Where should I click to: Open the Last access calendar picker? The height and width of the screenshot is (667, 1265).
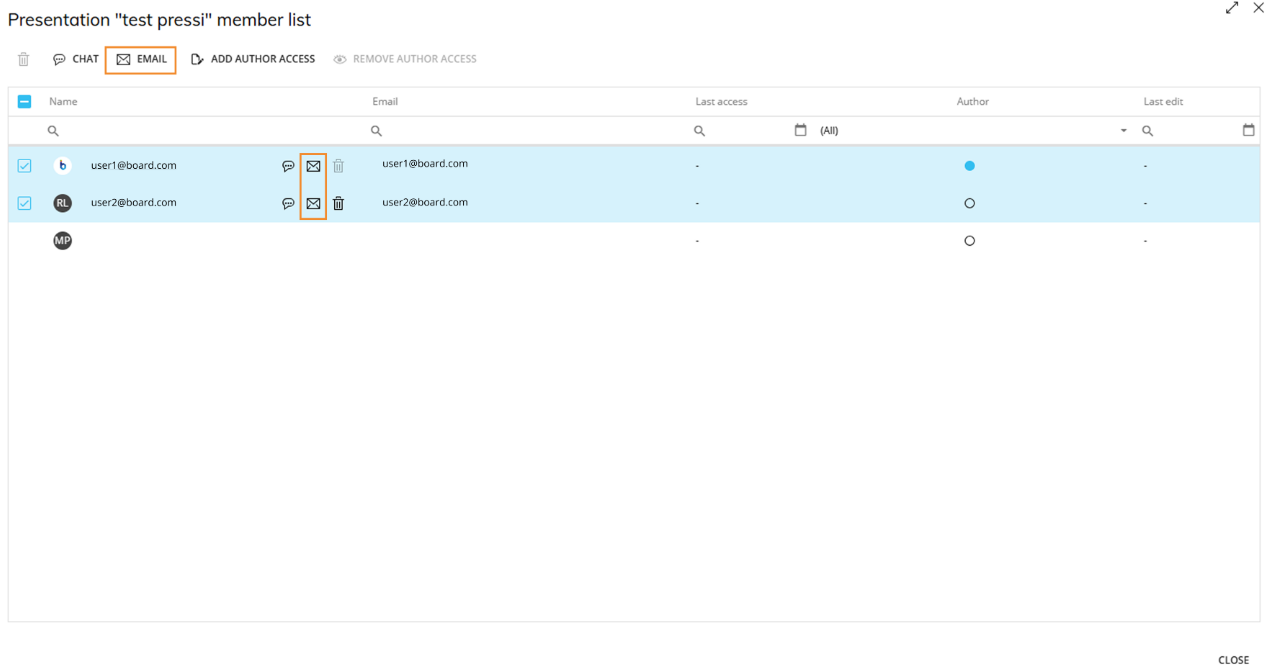click(800, 130)
